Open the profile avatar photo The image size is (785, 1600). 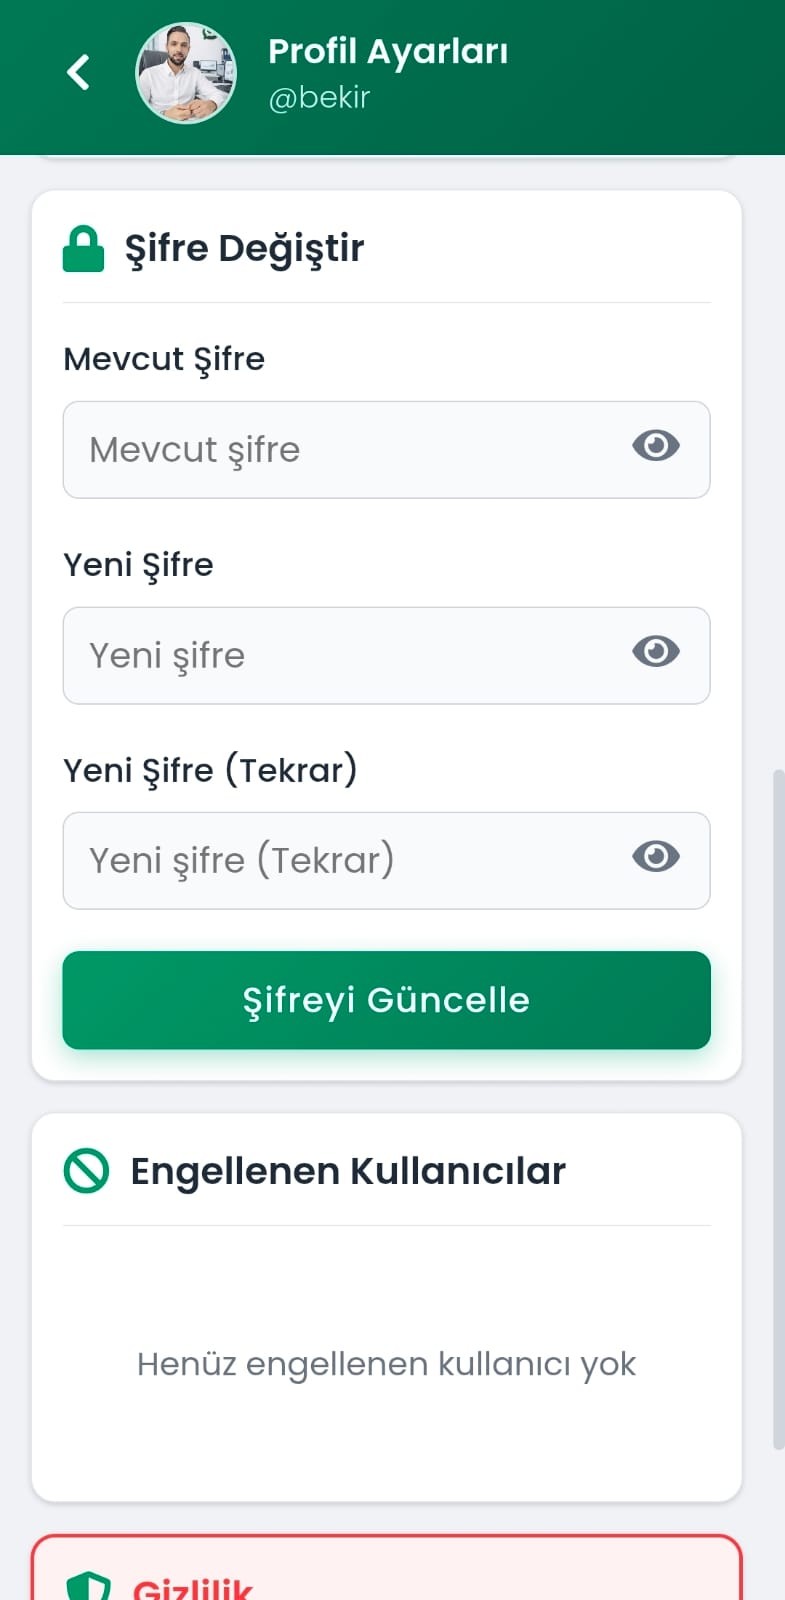pos(186,73)
